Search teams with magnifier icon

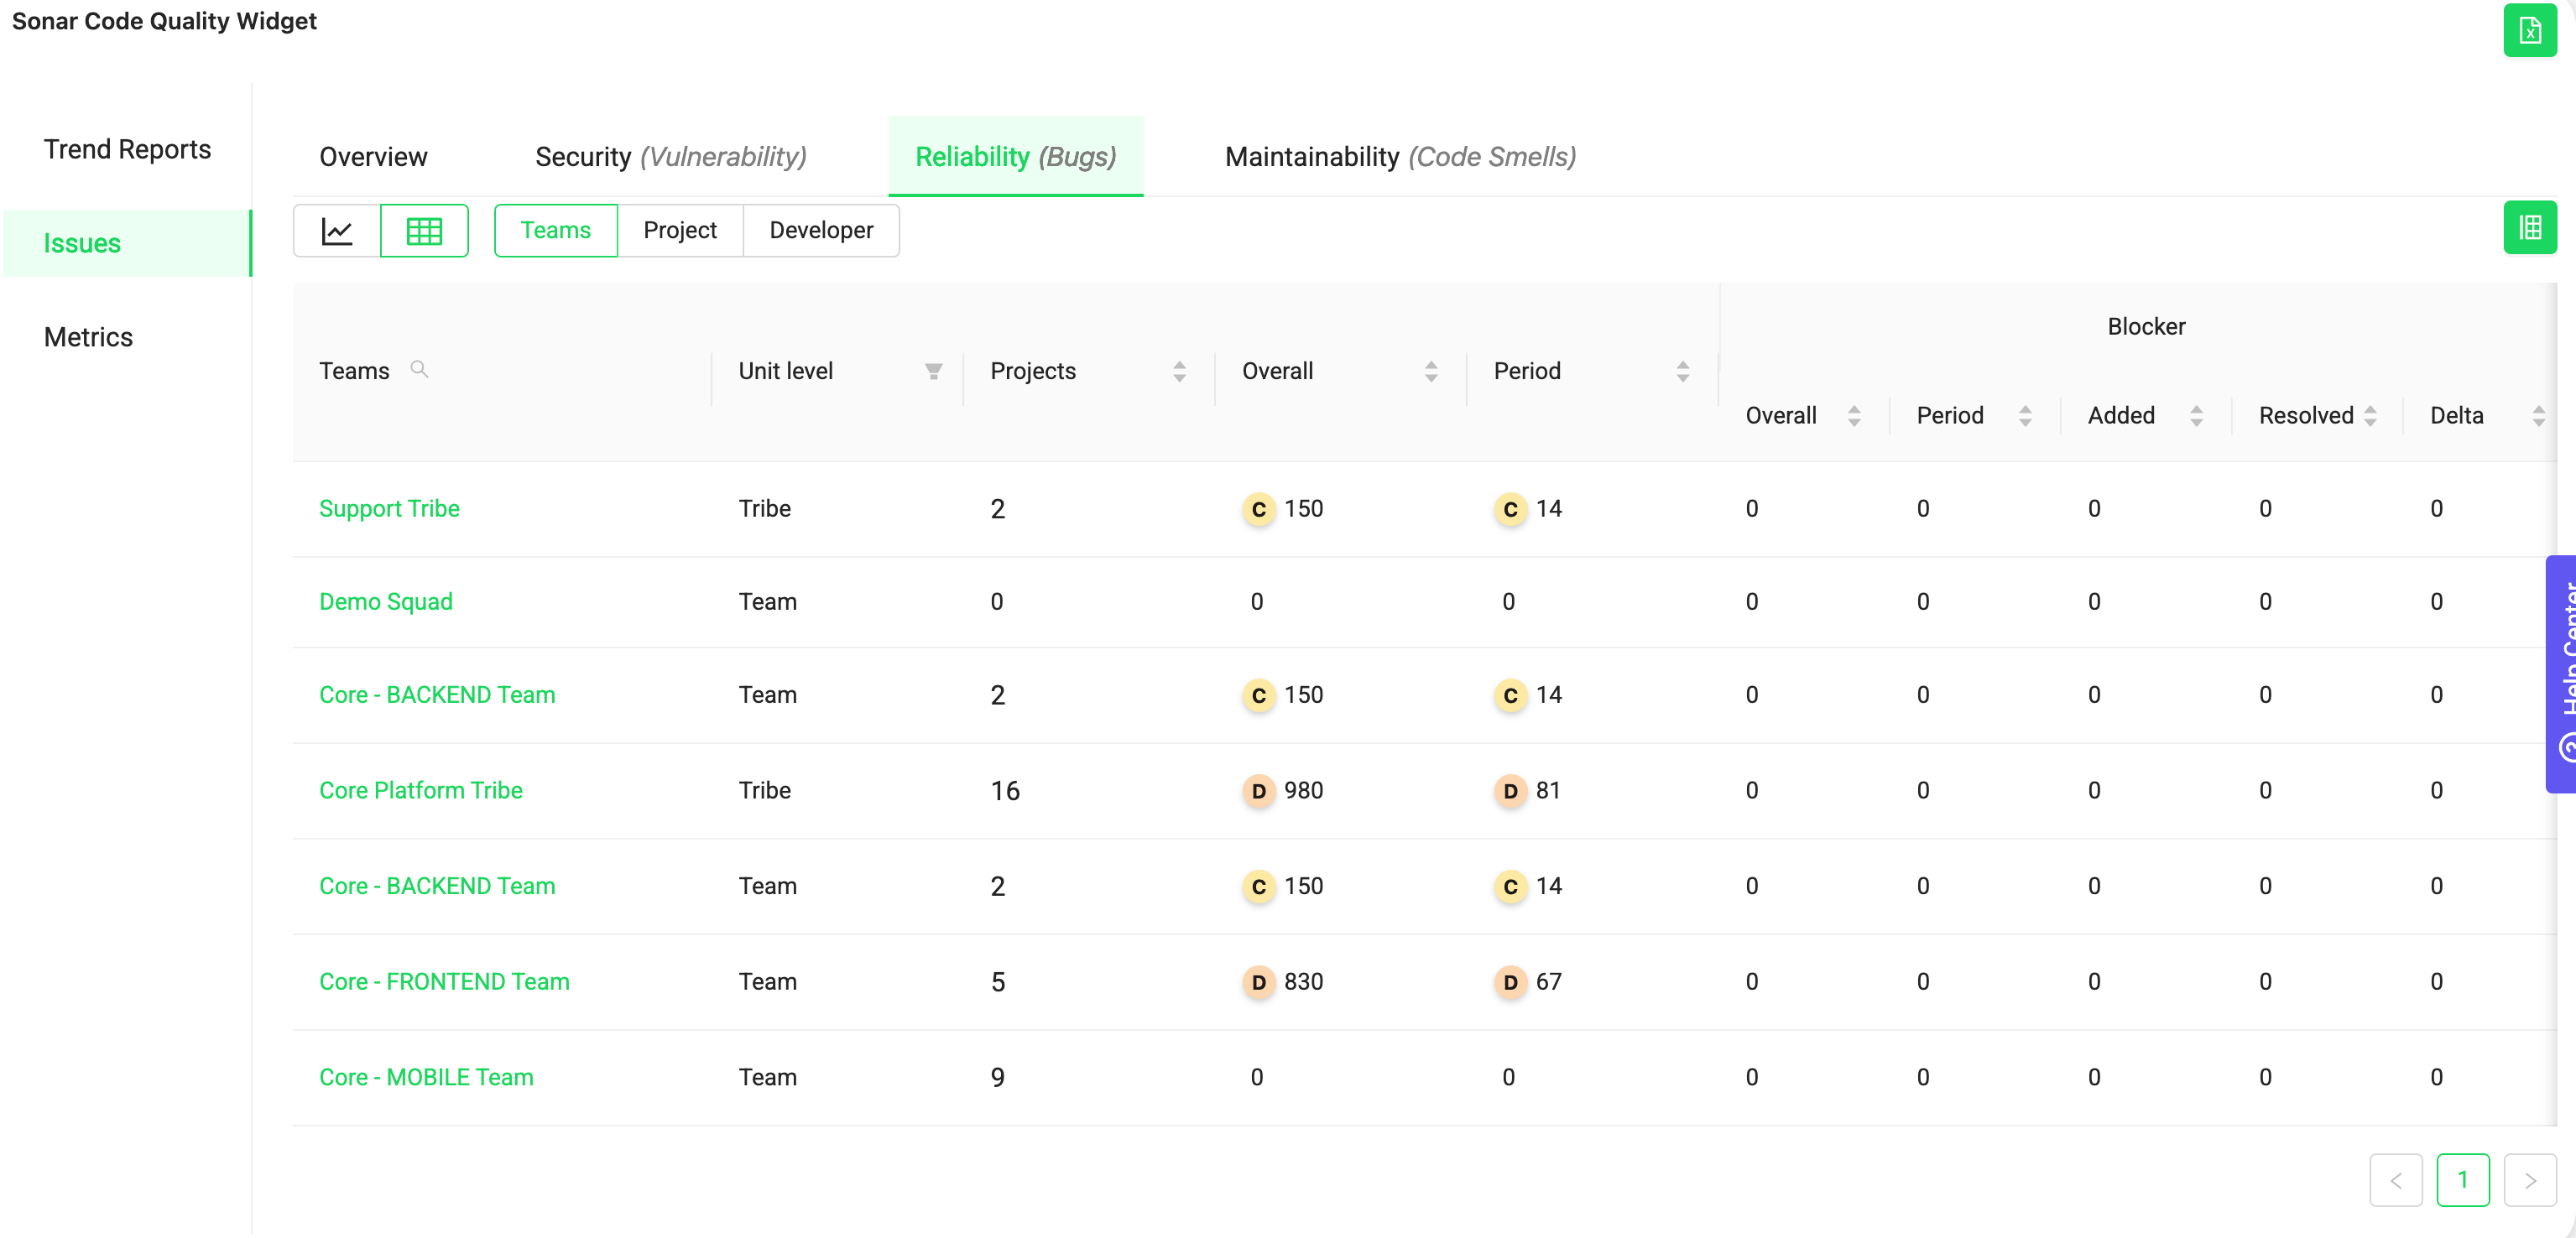[420, 370]
